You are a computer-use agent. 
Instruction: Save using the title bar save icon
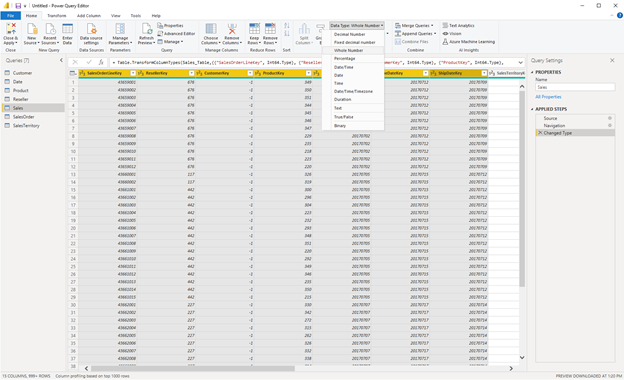(x=18, y=6)
